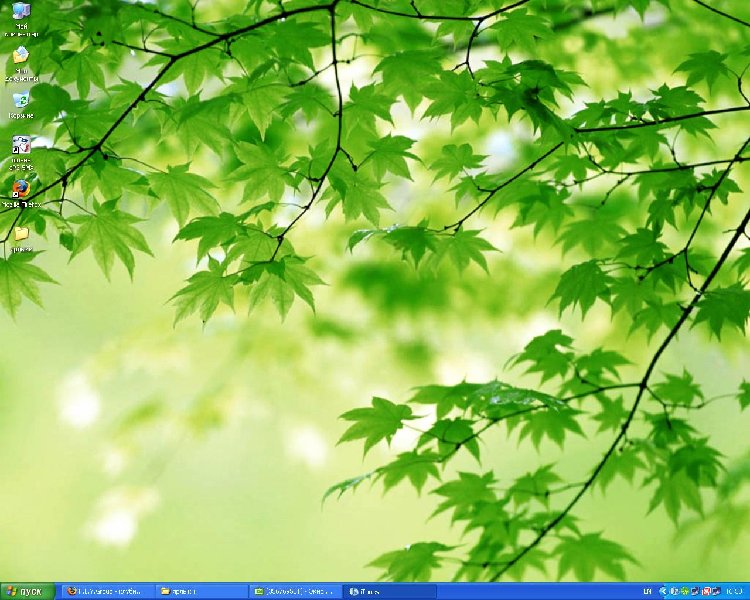The image size is (750, 600).
Task: Switch to the Firefox taskbar window
Action: (x=108, y=592)
